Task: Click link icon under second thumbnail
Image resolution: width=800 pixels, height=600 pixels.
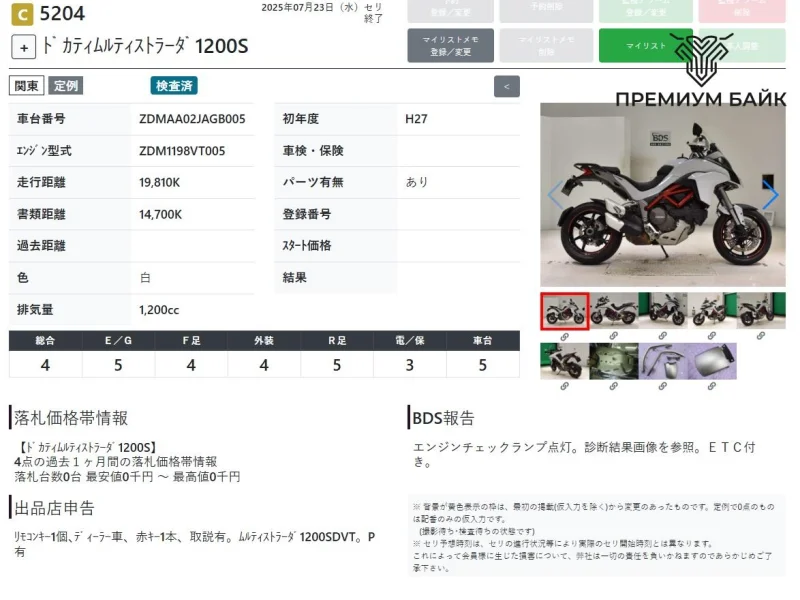Action: 614,336
